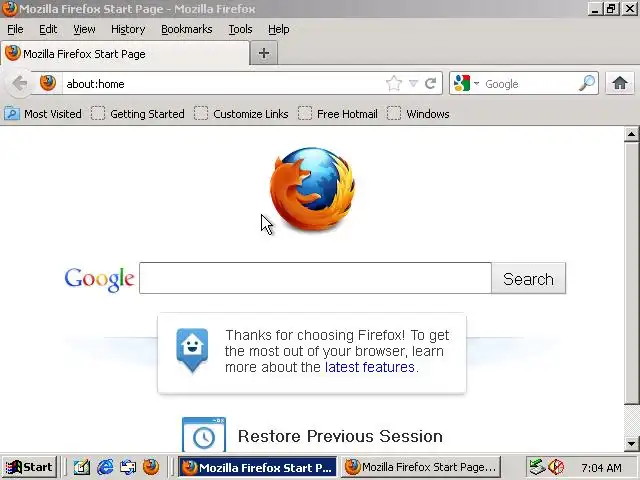The height and width of the screenshot is (480, 640).
Task: Open the File menu
Action: (15, 29)
